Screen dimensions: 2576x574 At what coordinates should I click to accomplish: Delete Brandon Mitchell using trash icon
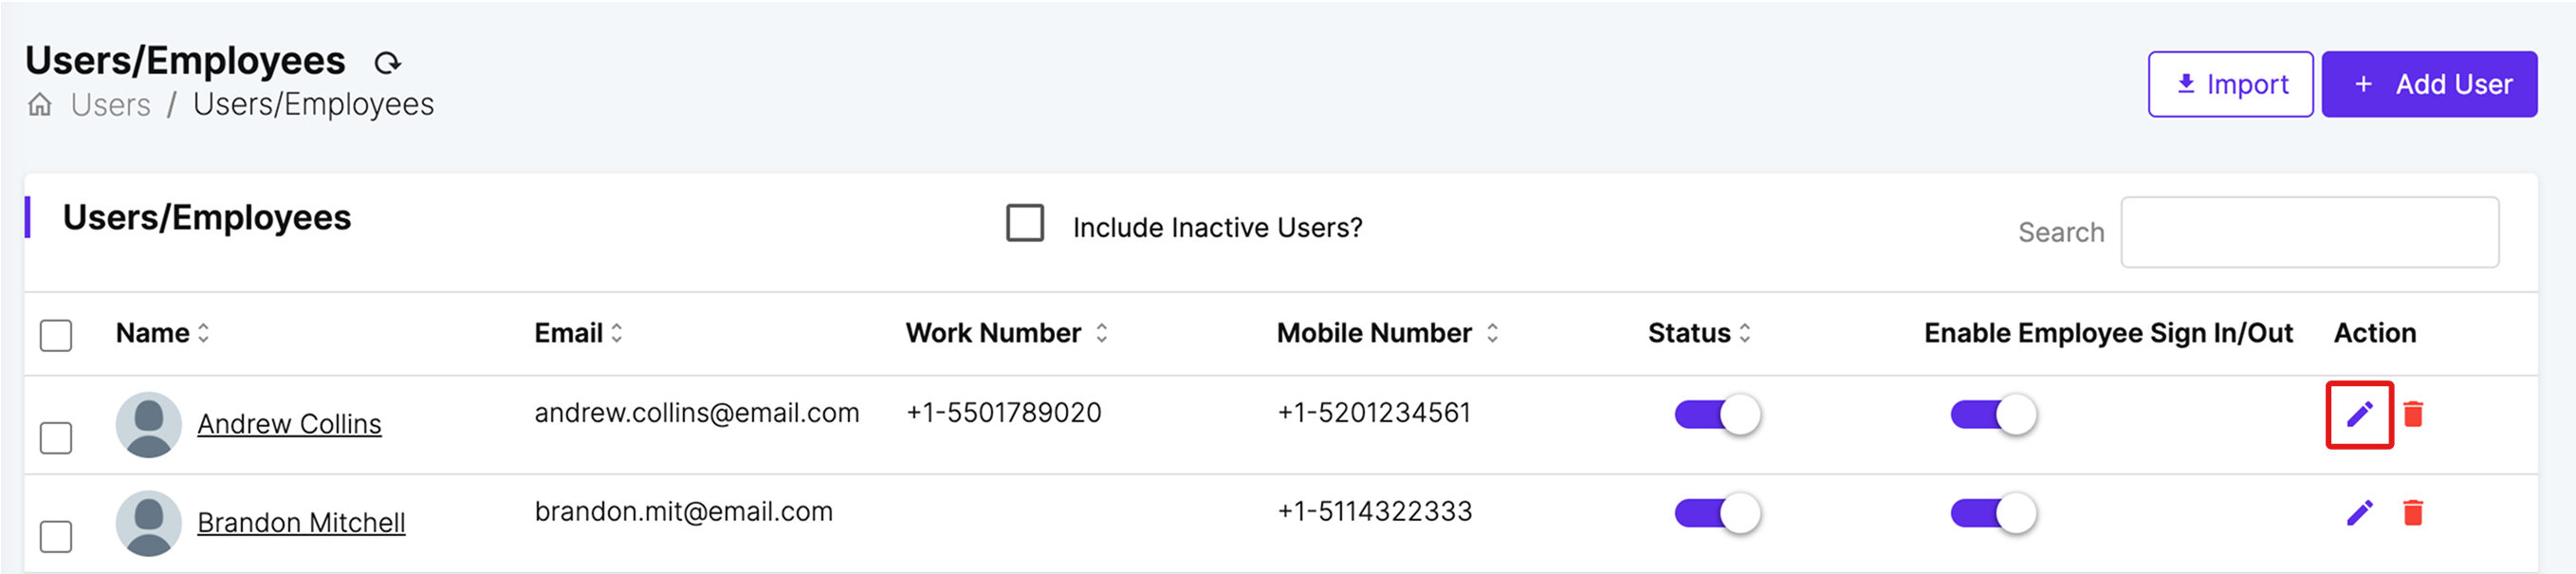coord(2413,513)
